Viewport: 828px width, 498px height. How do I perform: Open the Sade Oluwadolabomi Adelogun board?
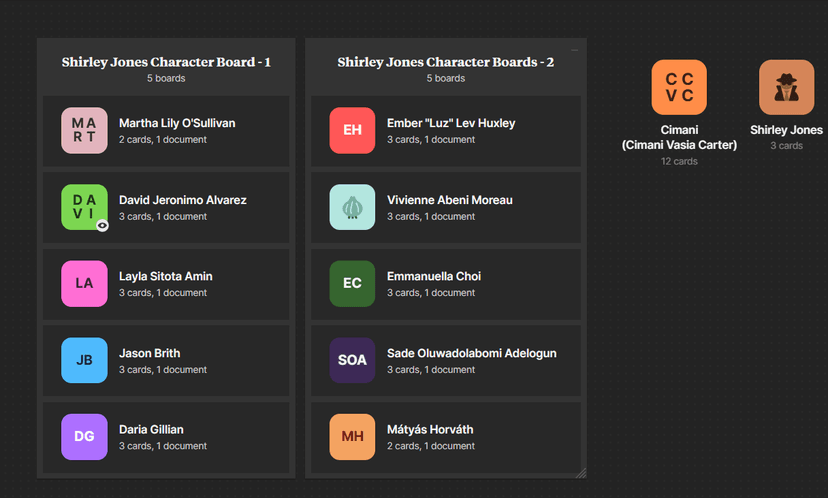(472, 353)
